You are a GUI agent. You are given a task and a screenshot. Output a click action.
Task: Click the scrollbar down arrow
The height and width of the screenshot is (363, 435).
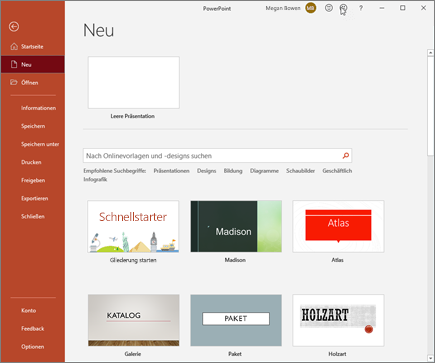(430, 358)
